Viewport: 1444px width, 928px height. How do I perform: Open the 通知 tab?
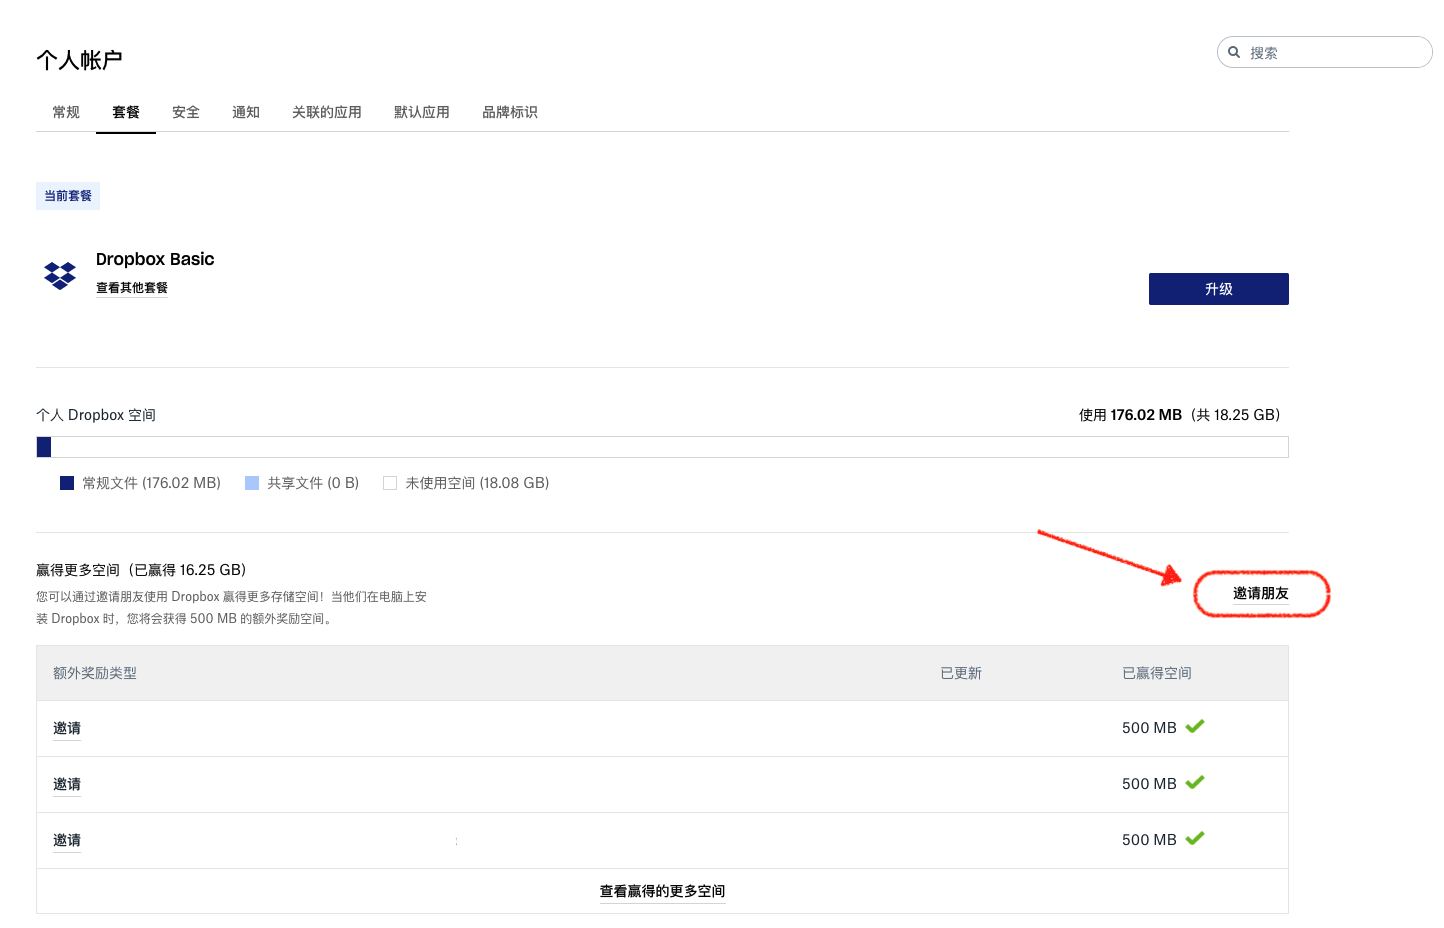coord(246,112)
